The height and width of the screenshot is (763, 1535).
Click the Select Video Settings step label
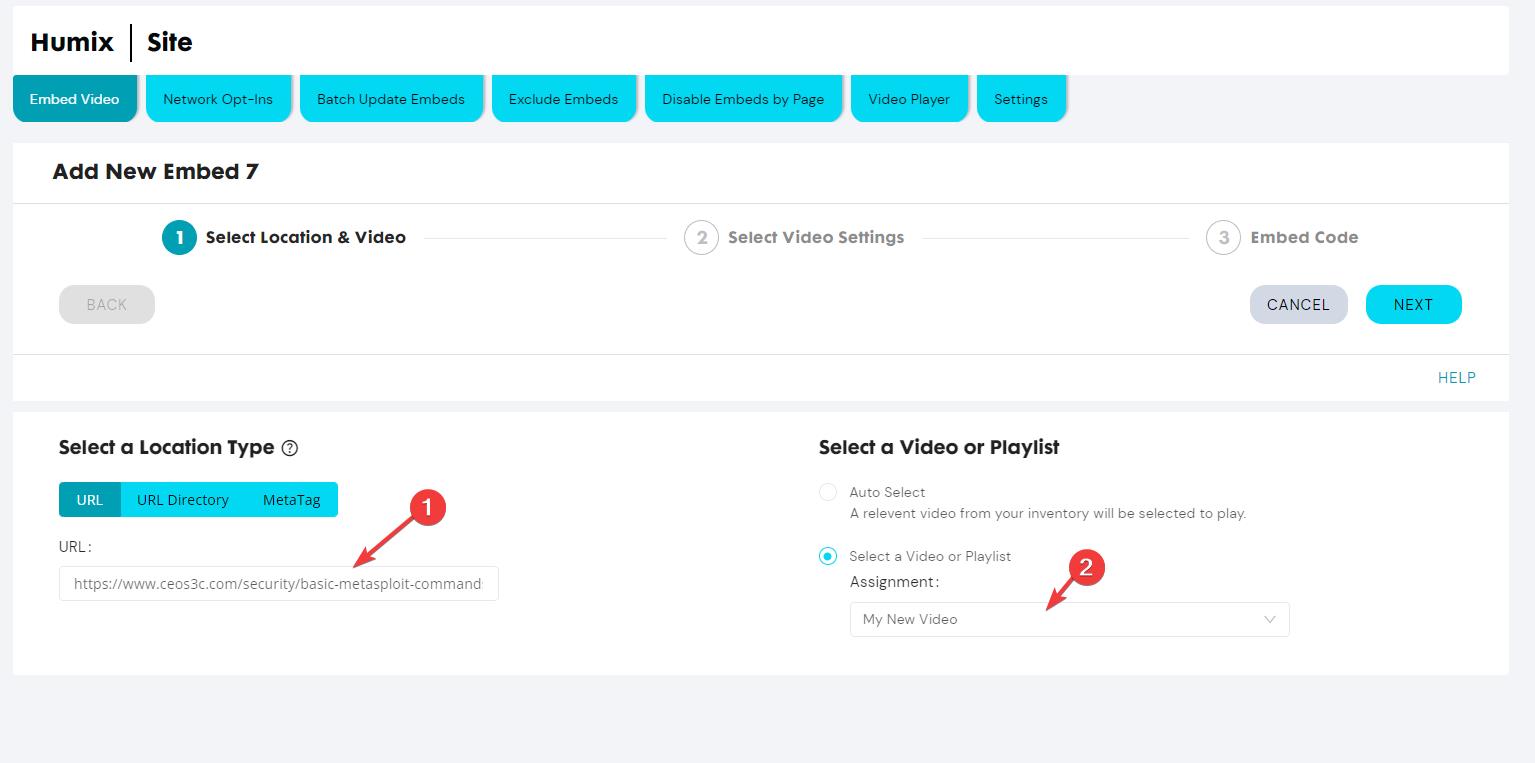tap(816, 238)
